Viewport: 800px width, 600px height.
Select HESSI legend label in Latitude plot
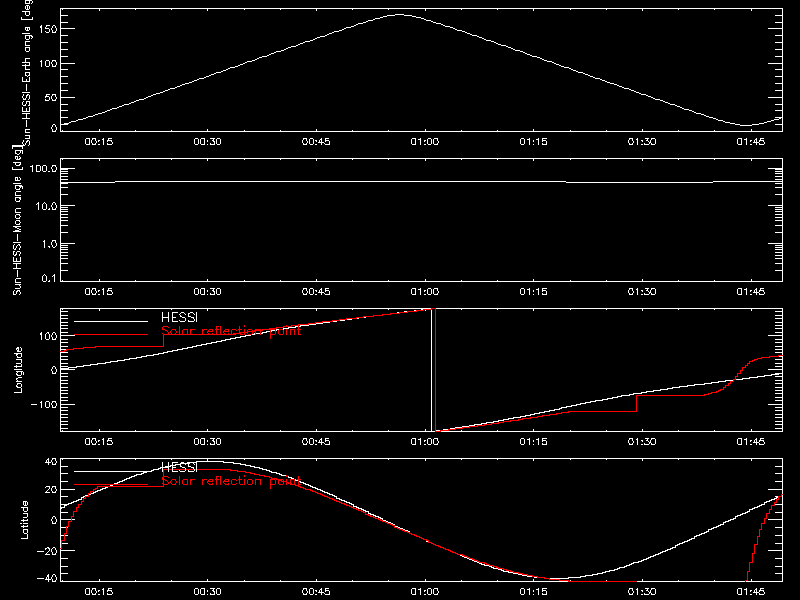179,467
